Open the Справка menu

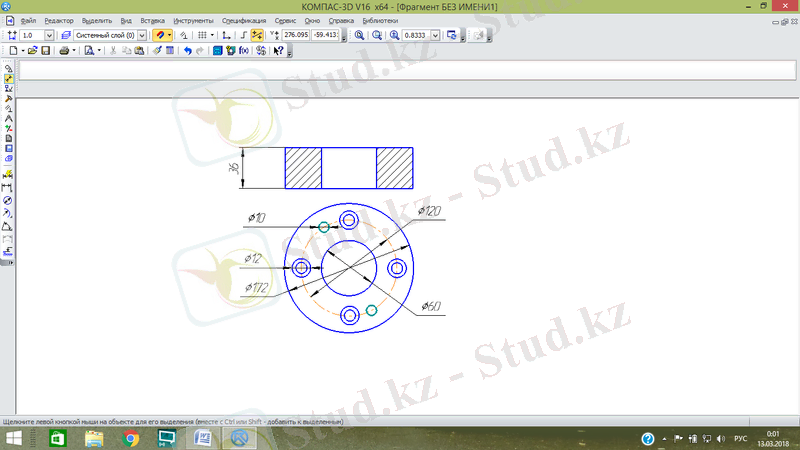click(341, 21)
